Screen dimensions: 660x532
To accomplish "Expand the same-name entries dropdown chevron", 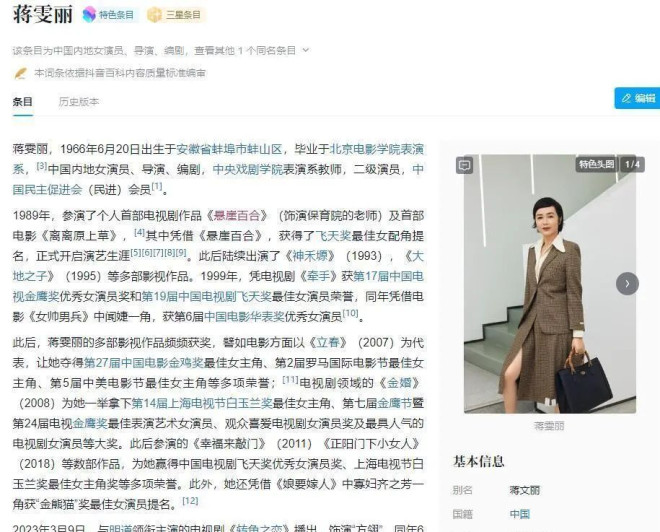I will [306, 51].
